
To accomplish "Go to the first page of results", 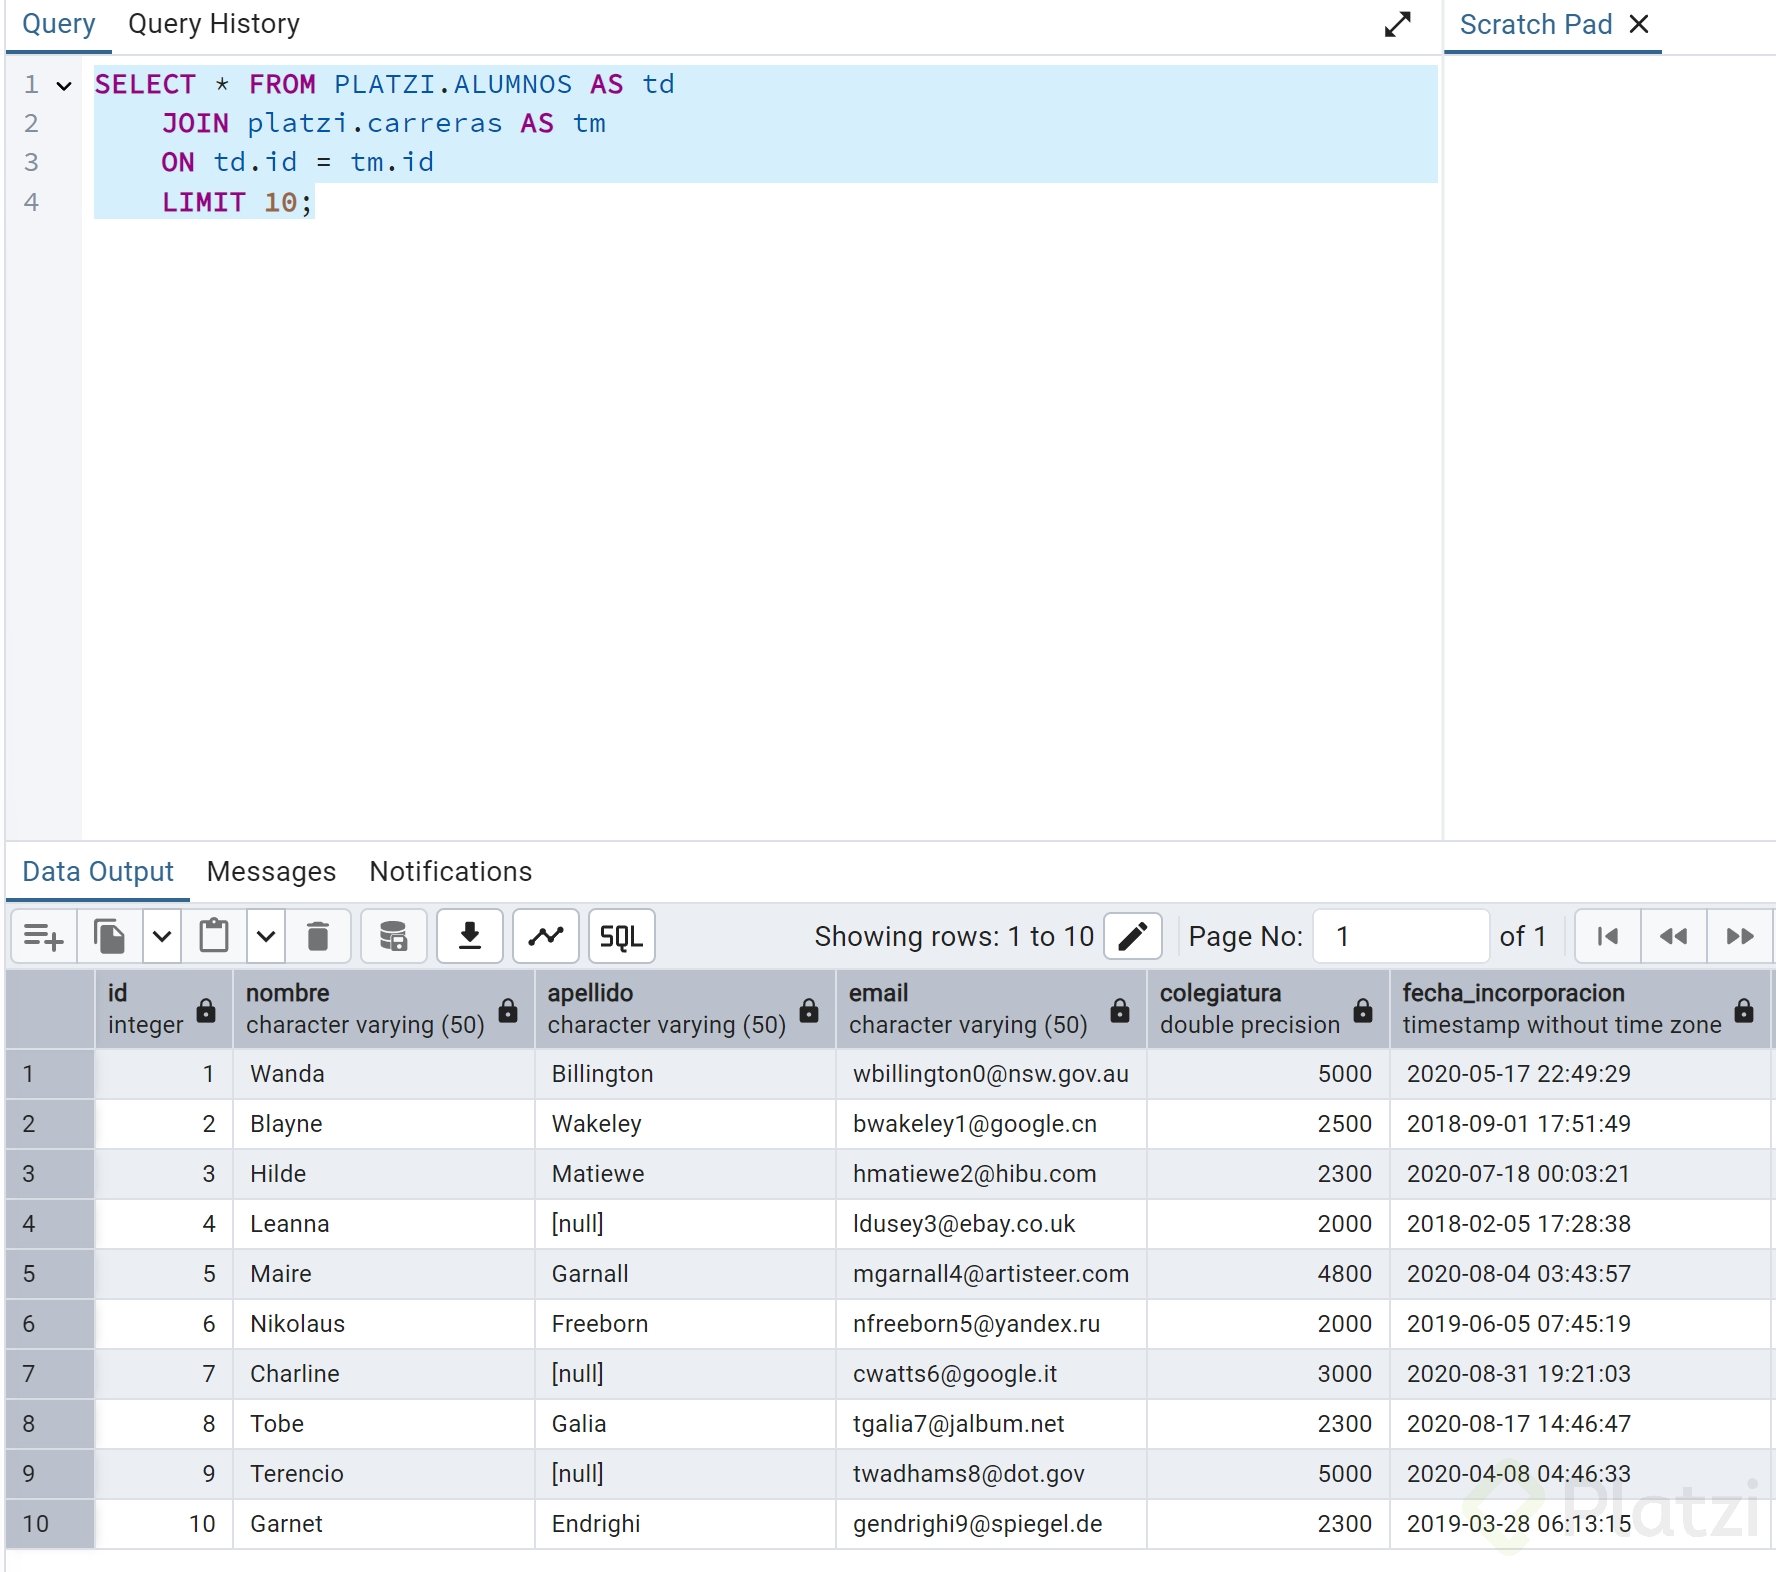I will tap(1607, 937).
